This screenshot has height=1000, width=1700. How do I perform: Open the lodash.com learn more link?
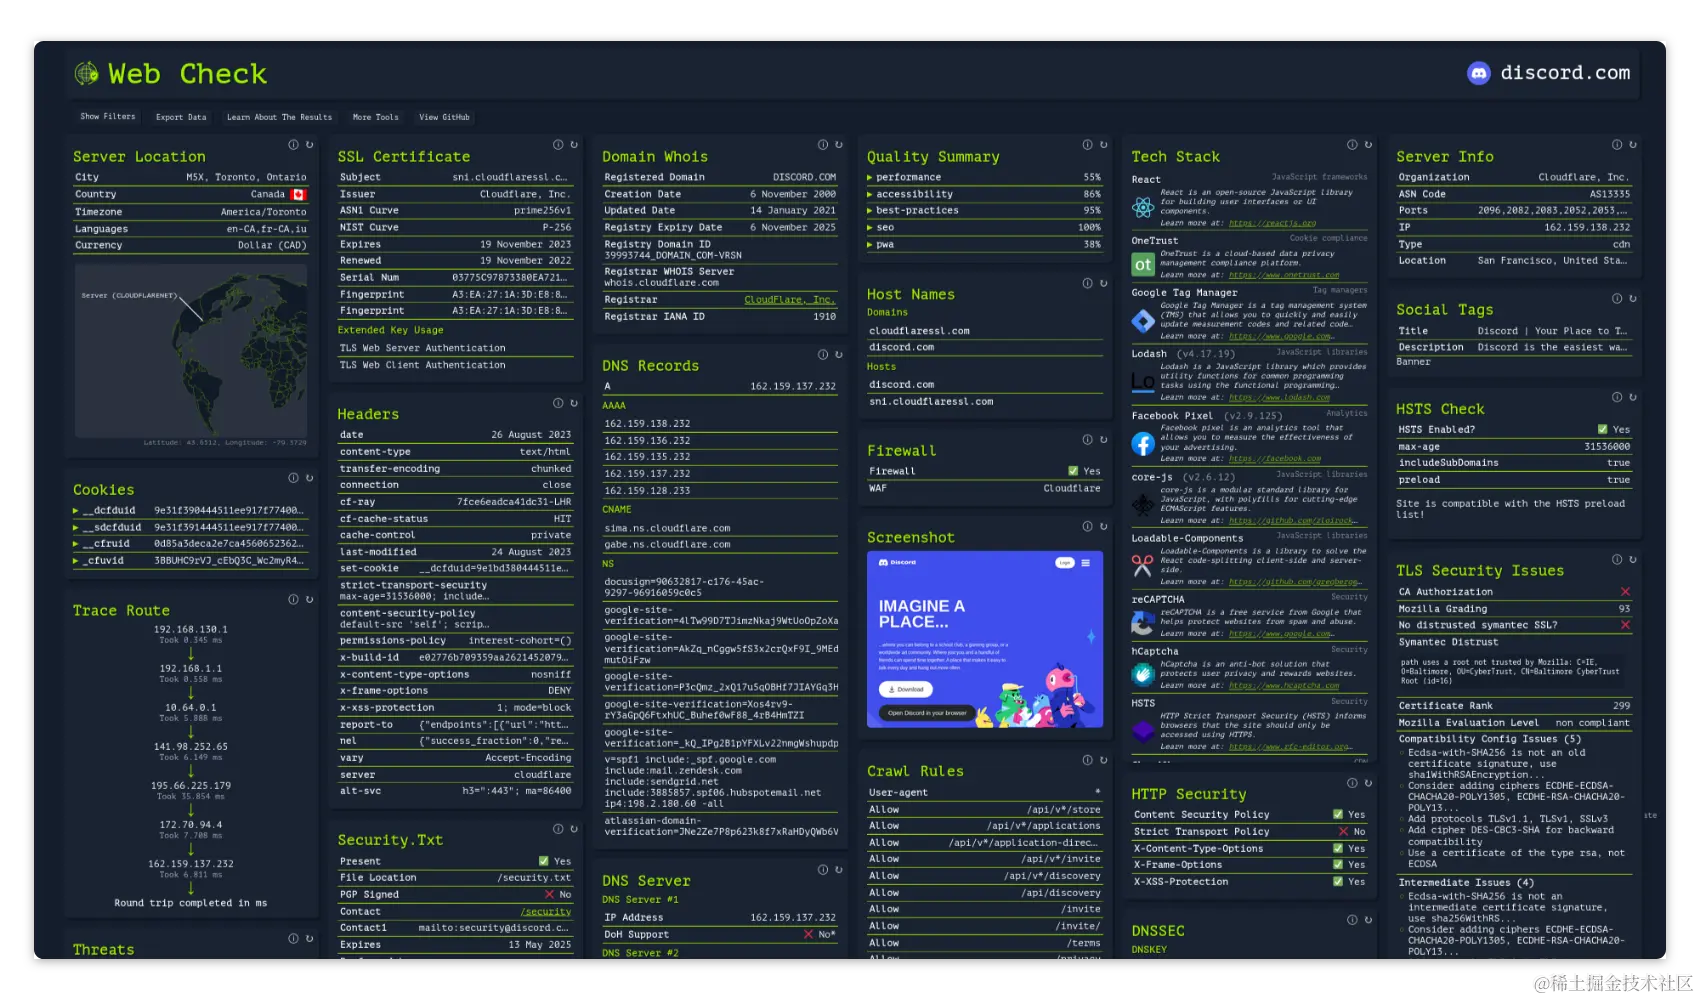tap(1279, 397)
